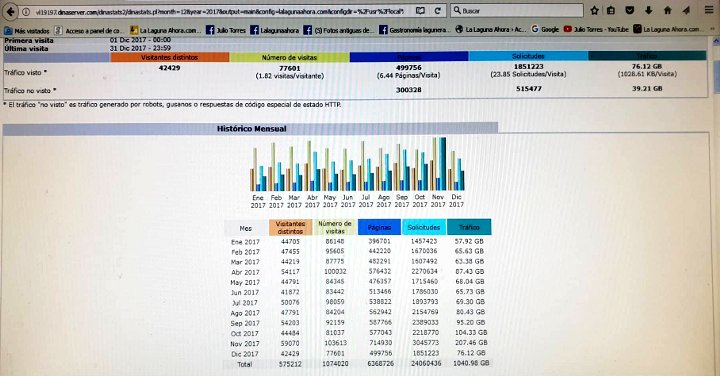Bookmark this page with the star icon
This screenshot has height=376, width=720.
595,11
